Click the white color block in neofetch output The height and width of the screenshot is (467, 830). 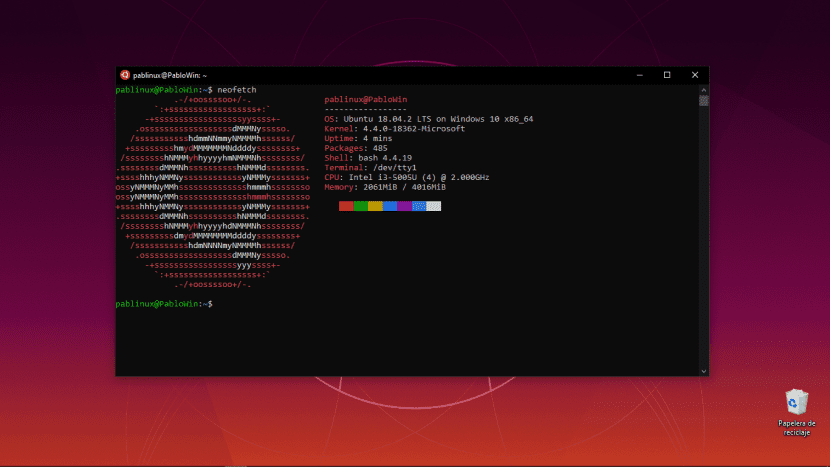434,206
